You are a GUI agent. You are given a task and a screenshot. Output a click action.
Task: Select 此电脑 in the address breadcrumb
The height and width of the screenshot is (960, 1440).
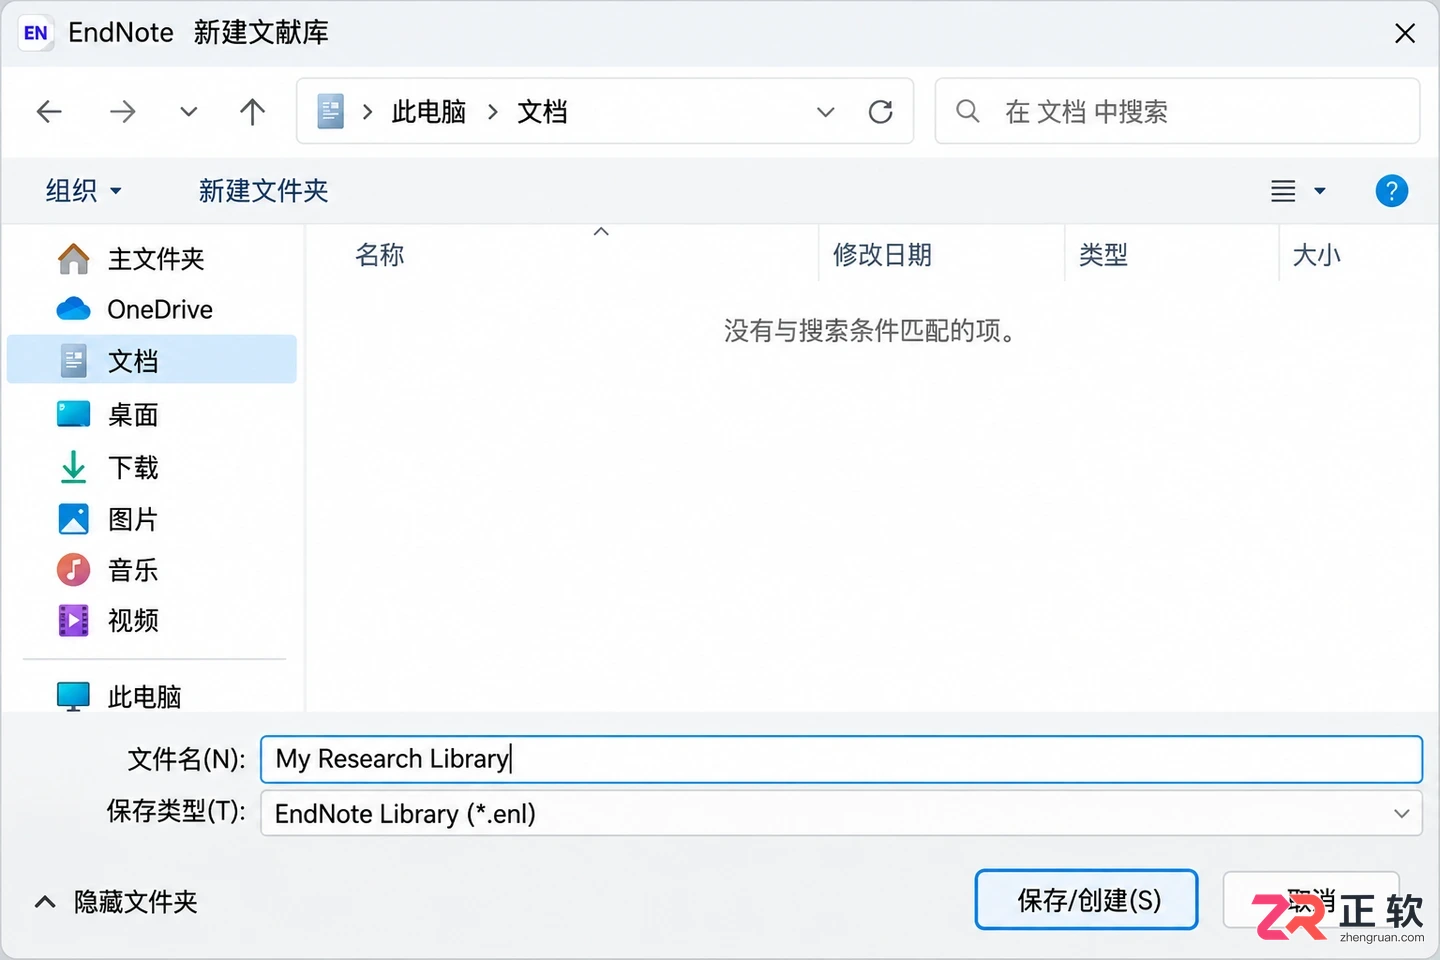(x=429, y=112)
